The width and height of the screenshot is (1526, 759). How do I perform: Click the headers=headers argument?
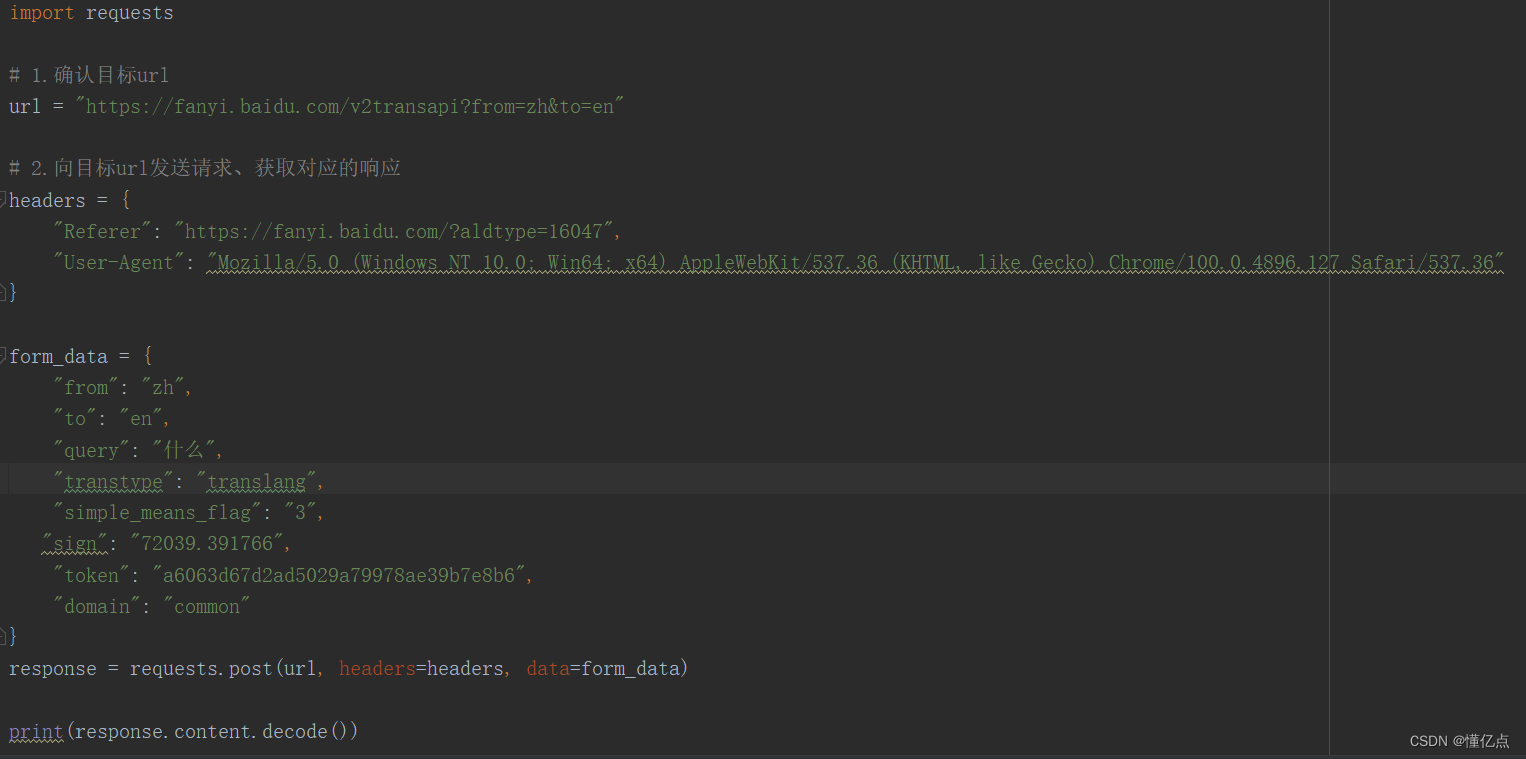coord(421,668)
